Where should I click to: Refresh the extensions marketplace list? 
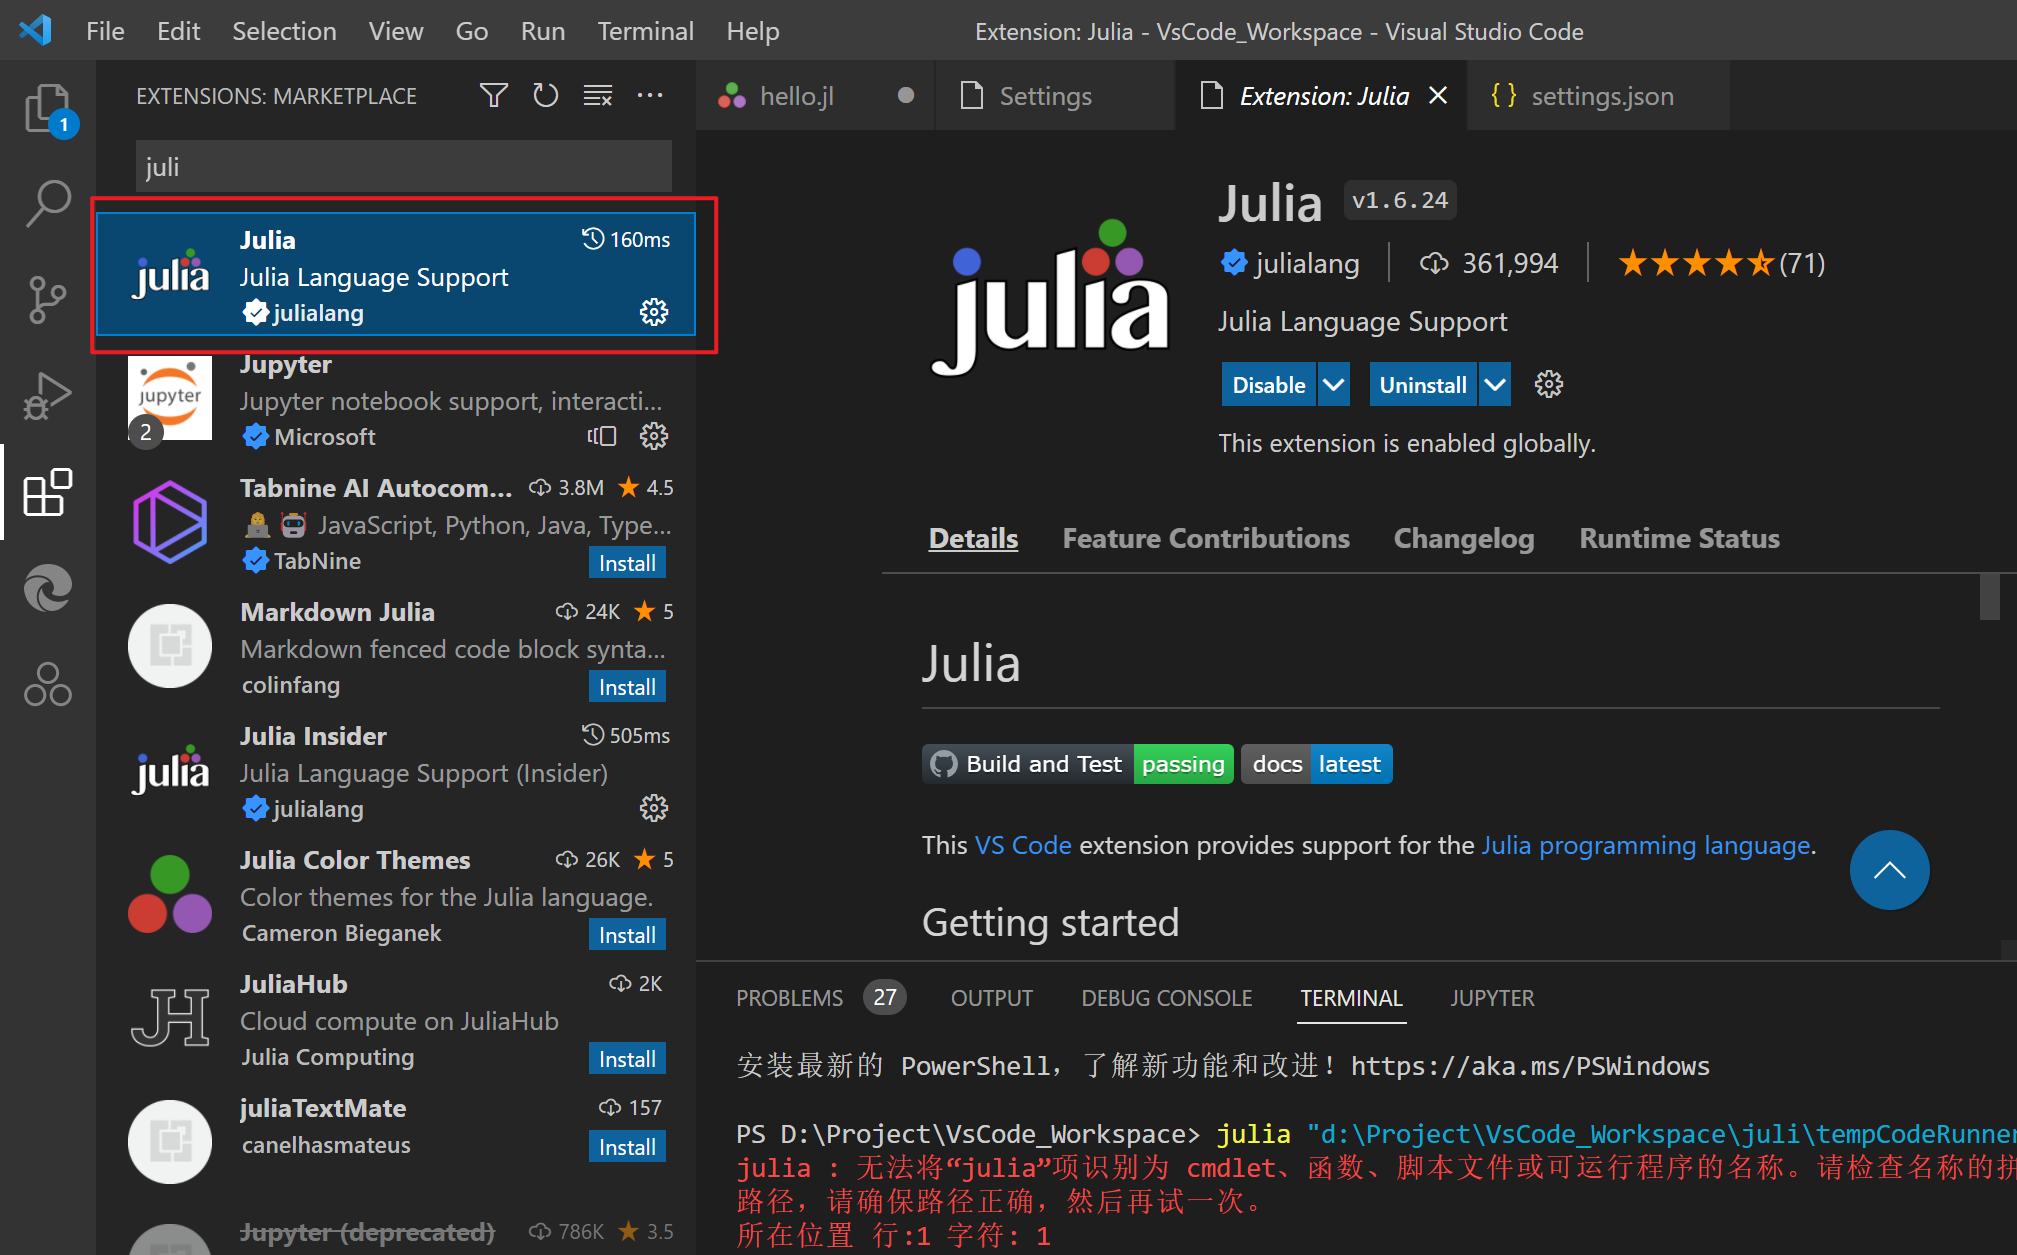[x=545, y=96]
